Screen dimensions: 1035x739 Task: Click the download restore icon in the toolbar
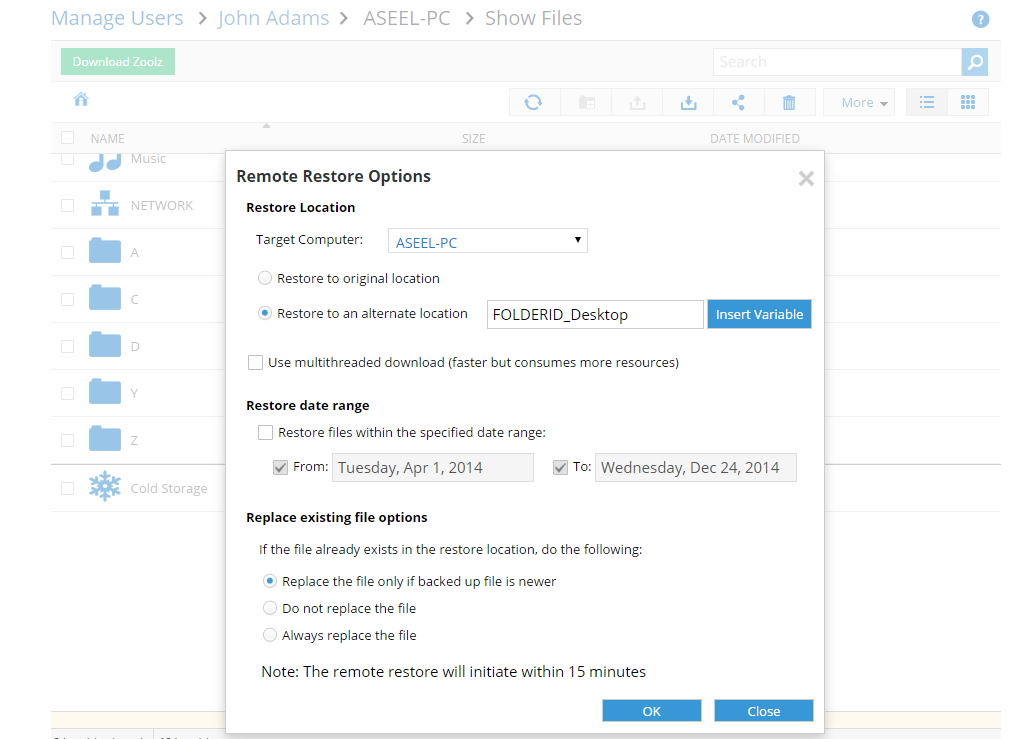[x=688, y=102]
